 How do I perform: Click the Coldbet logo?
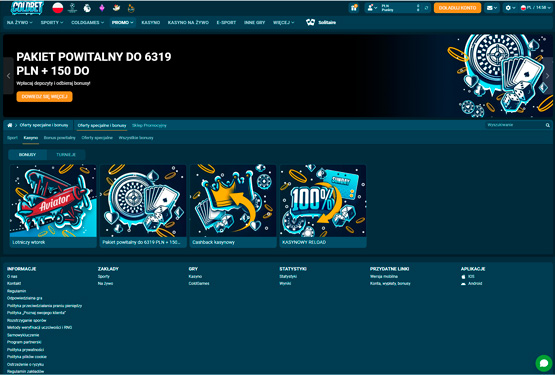(27, 7)
